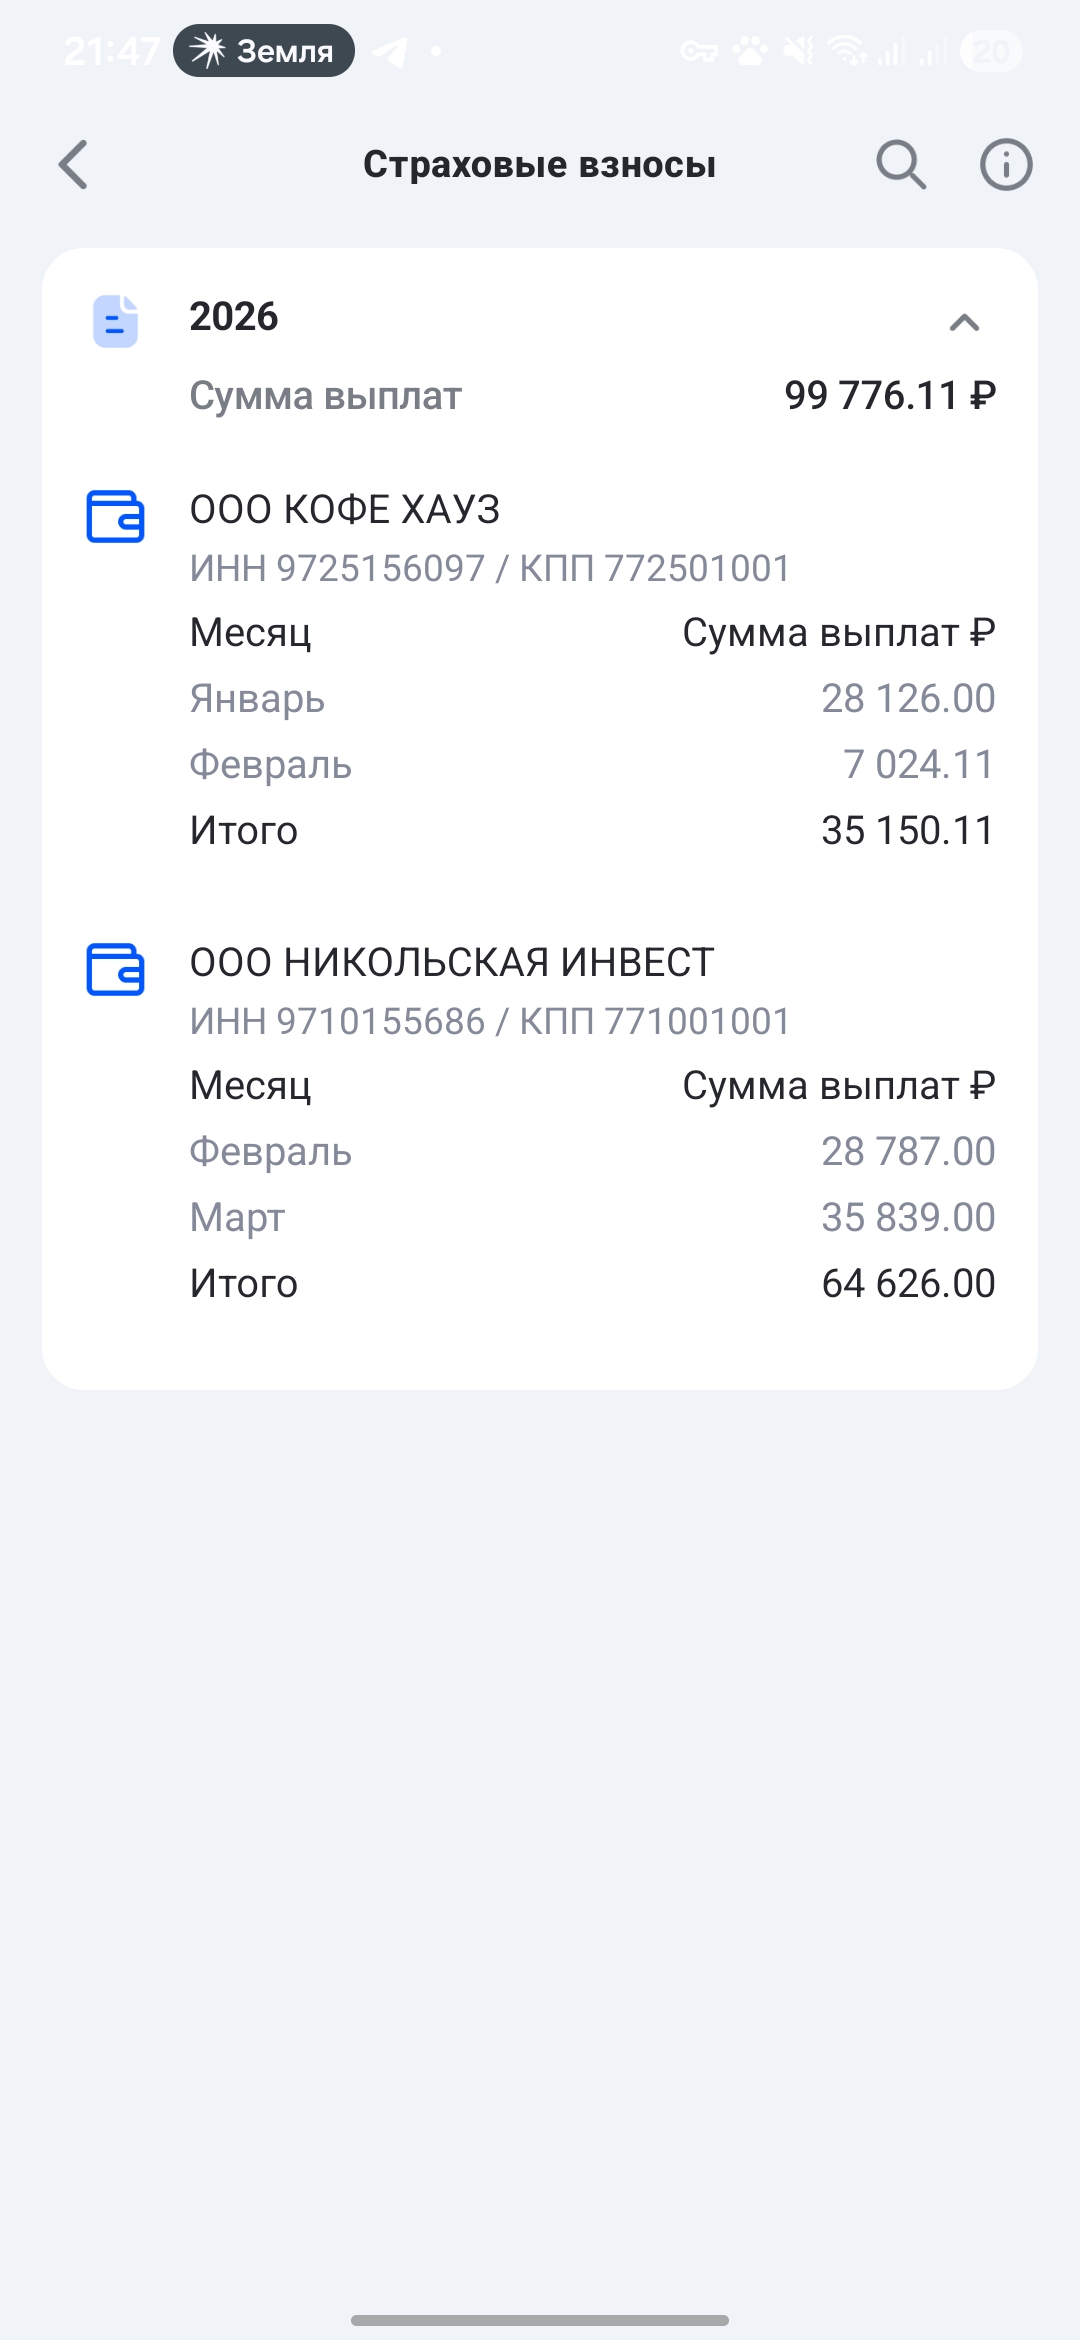This screenshot has height=2340, width=1080.
Task: Collapse the 2026 section with the chevron
Action: (964, 322)
